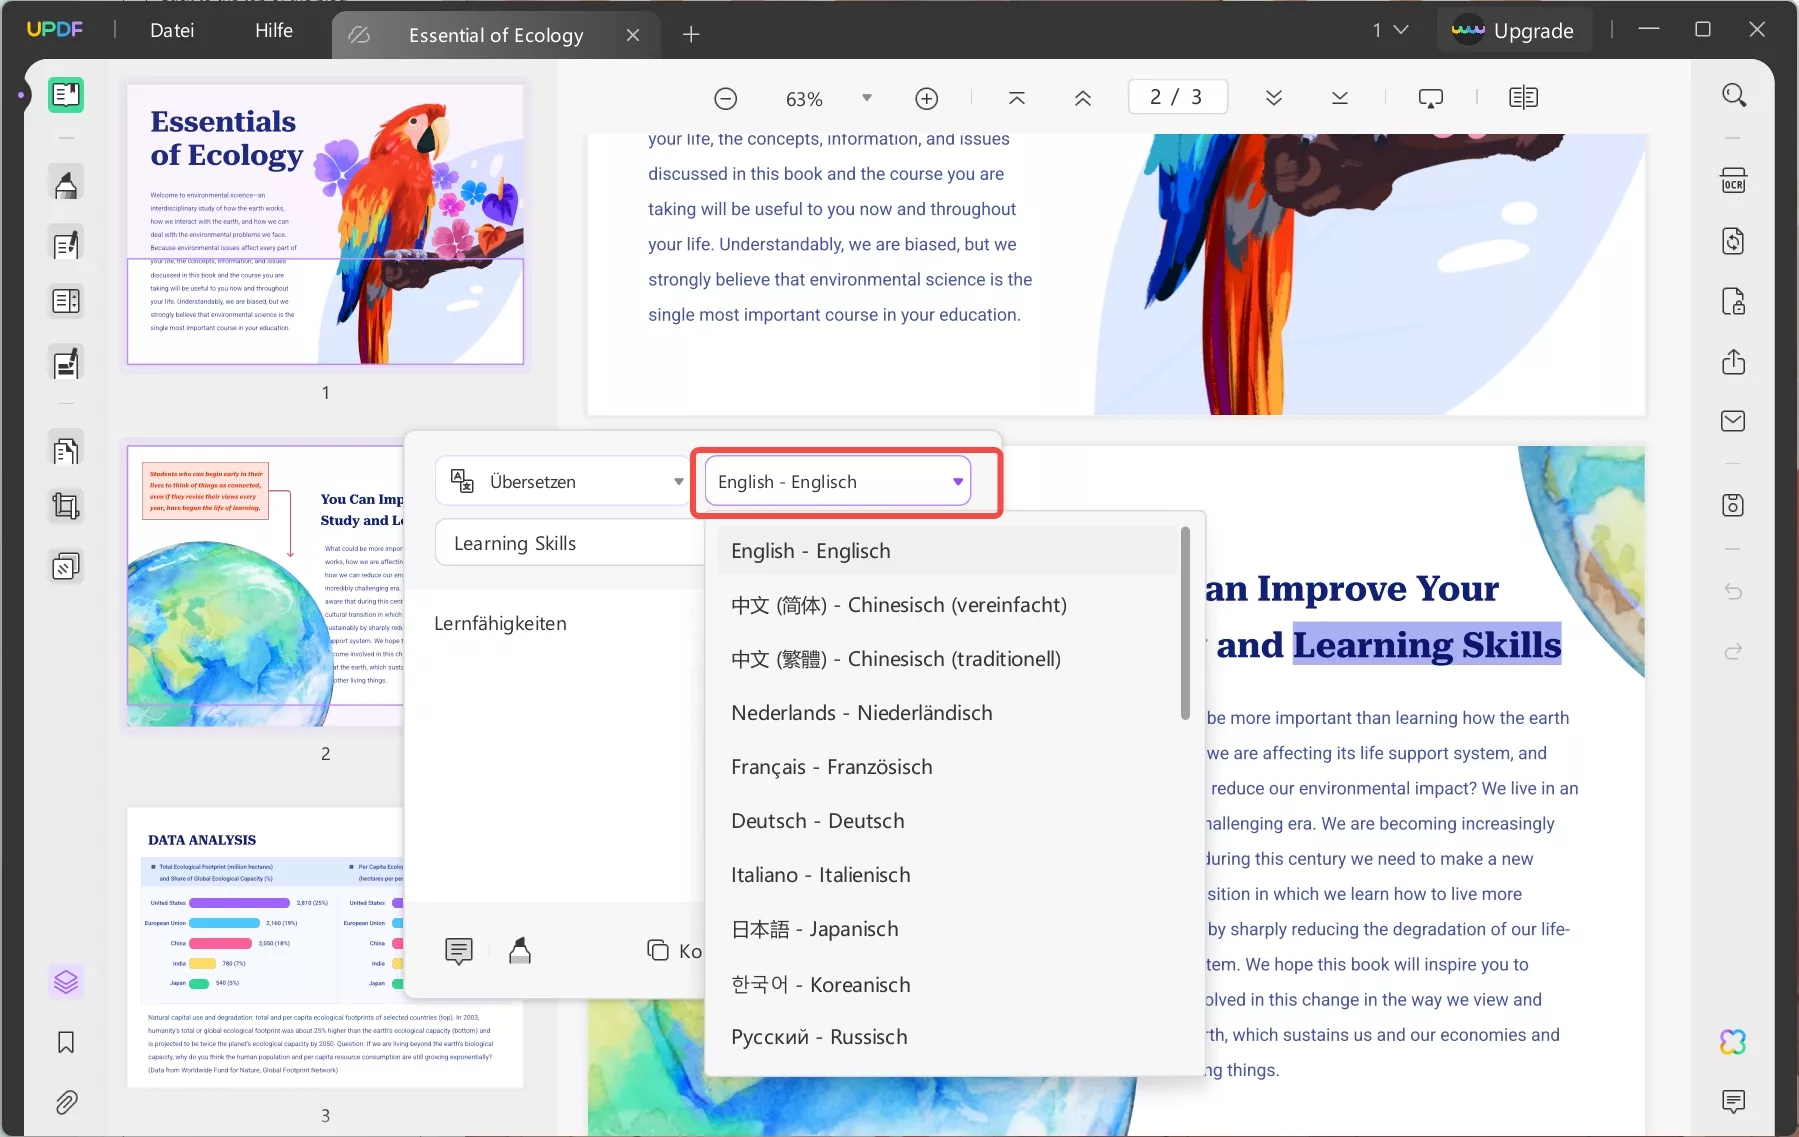Go to the next page
The height and width of the screenshot is (1137, 1799).
1274,98
